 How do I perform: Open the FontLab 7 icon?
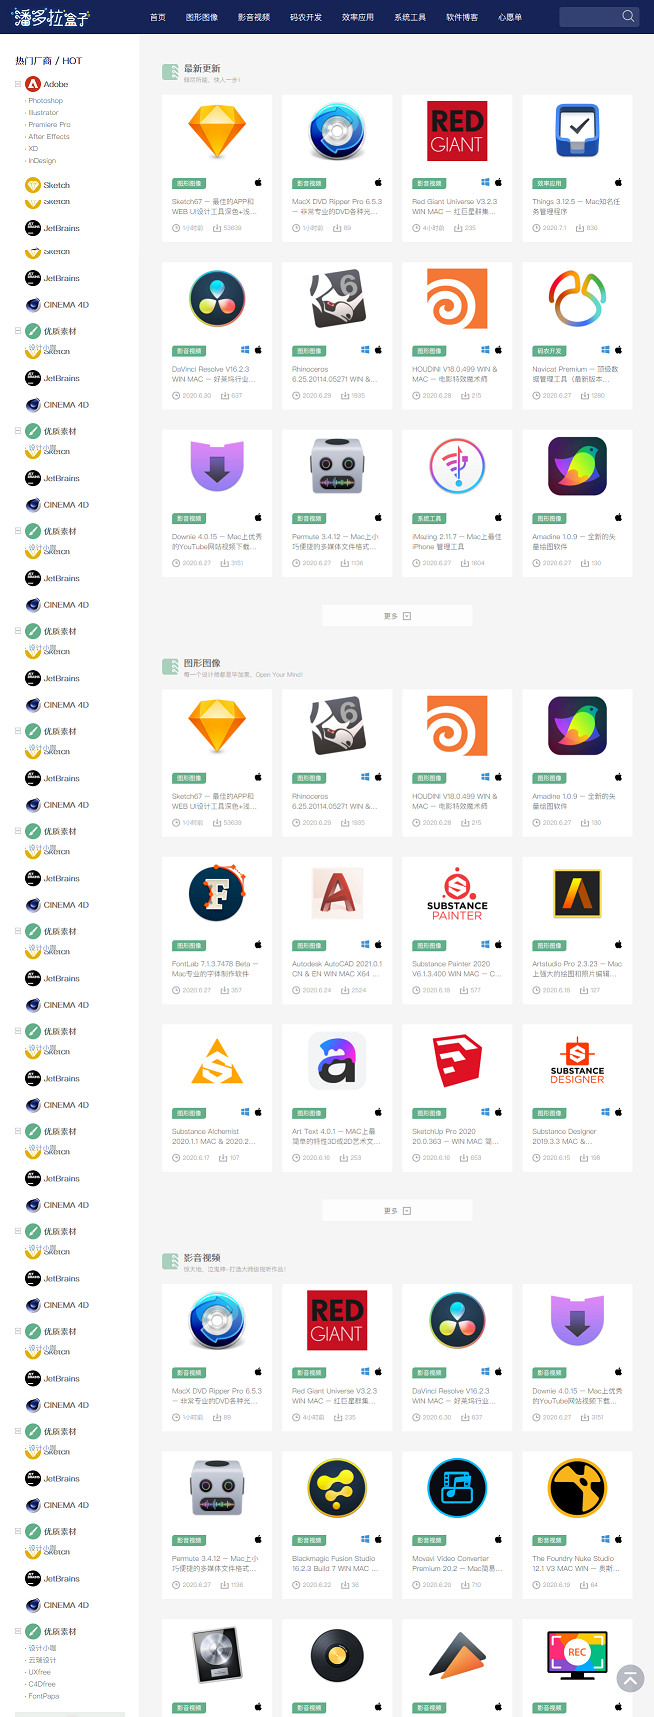(x=217, y=893)
